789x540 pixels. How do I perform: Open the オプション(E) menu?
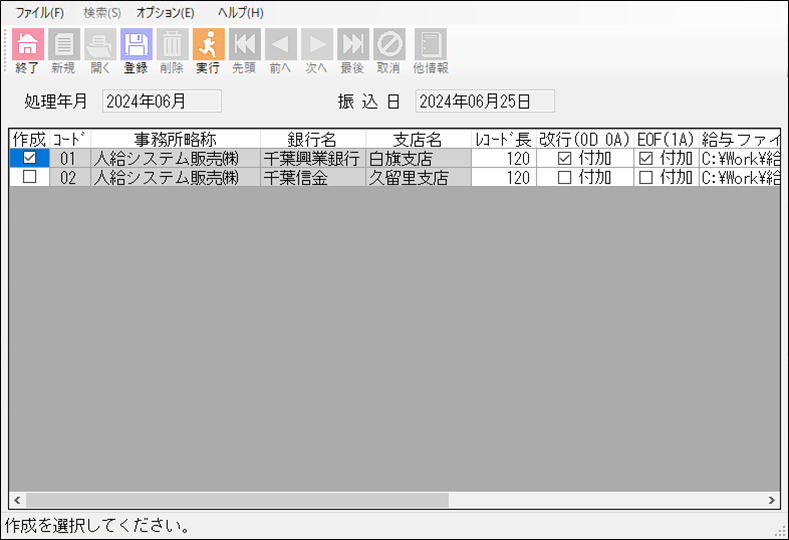pyautogui.click(x=165, y=13)
